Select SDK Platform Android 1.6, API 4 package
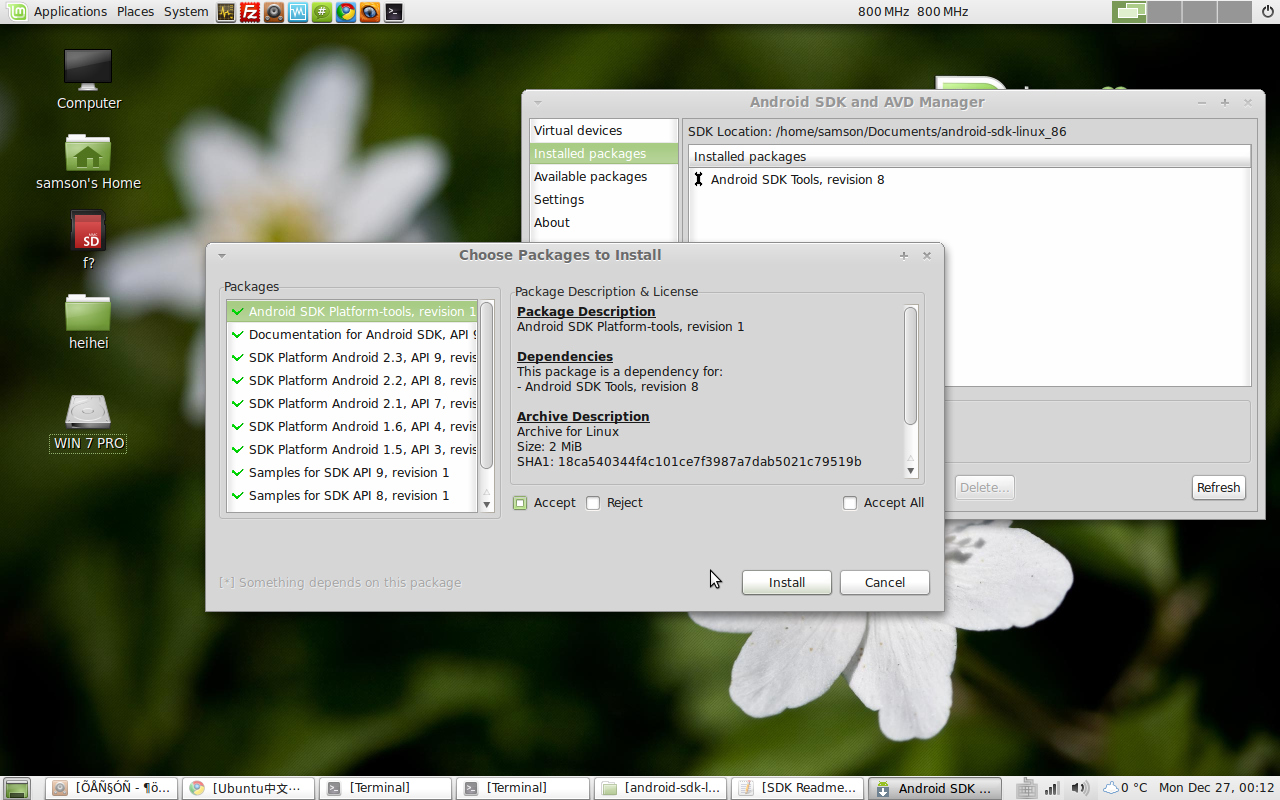1280x800 pixels. (x=352, y=427)
